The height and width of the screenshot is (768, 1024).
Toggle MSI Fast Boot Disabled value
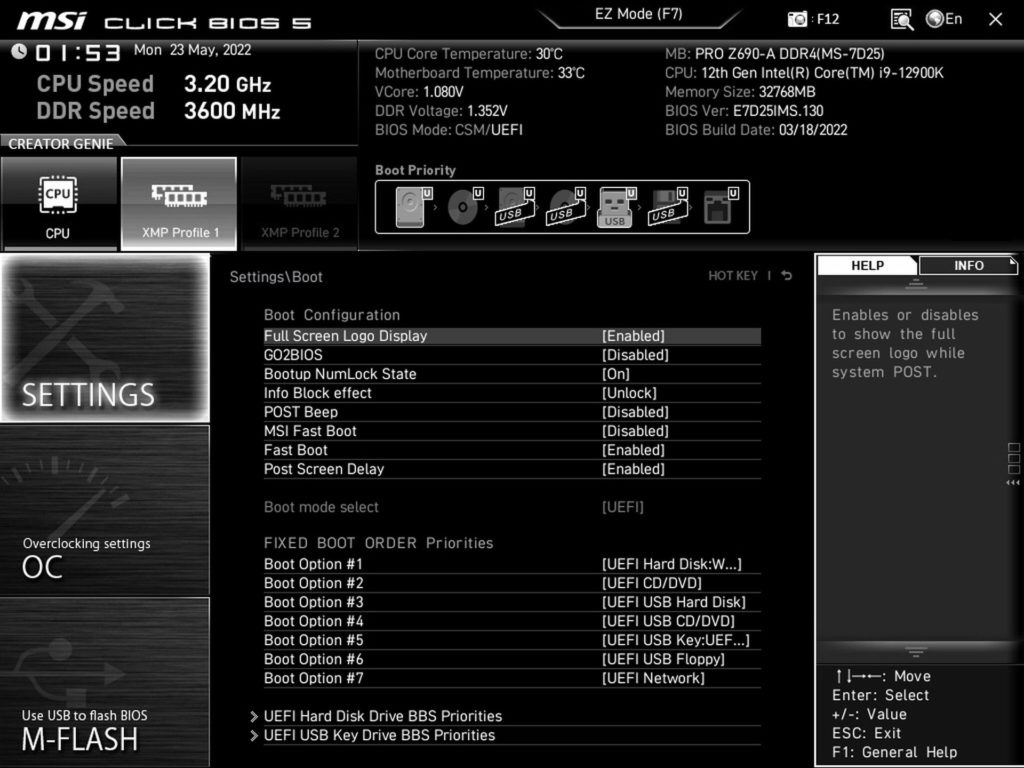point(635,430)
